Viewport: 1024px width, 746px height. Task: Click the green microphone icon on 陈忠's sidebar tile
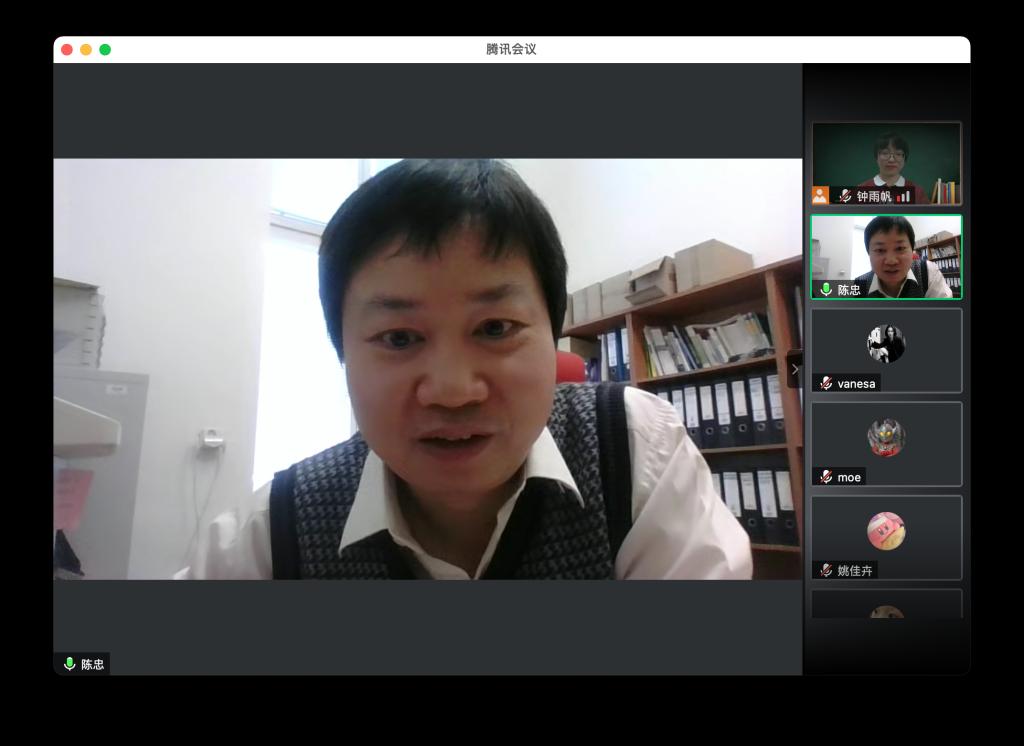click(x=826, y=289)
